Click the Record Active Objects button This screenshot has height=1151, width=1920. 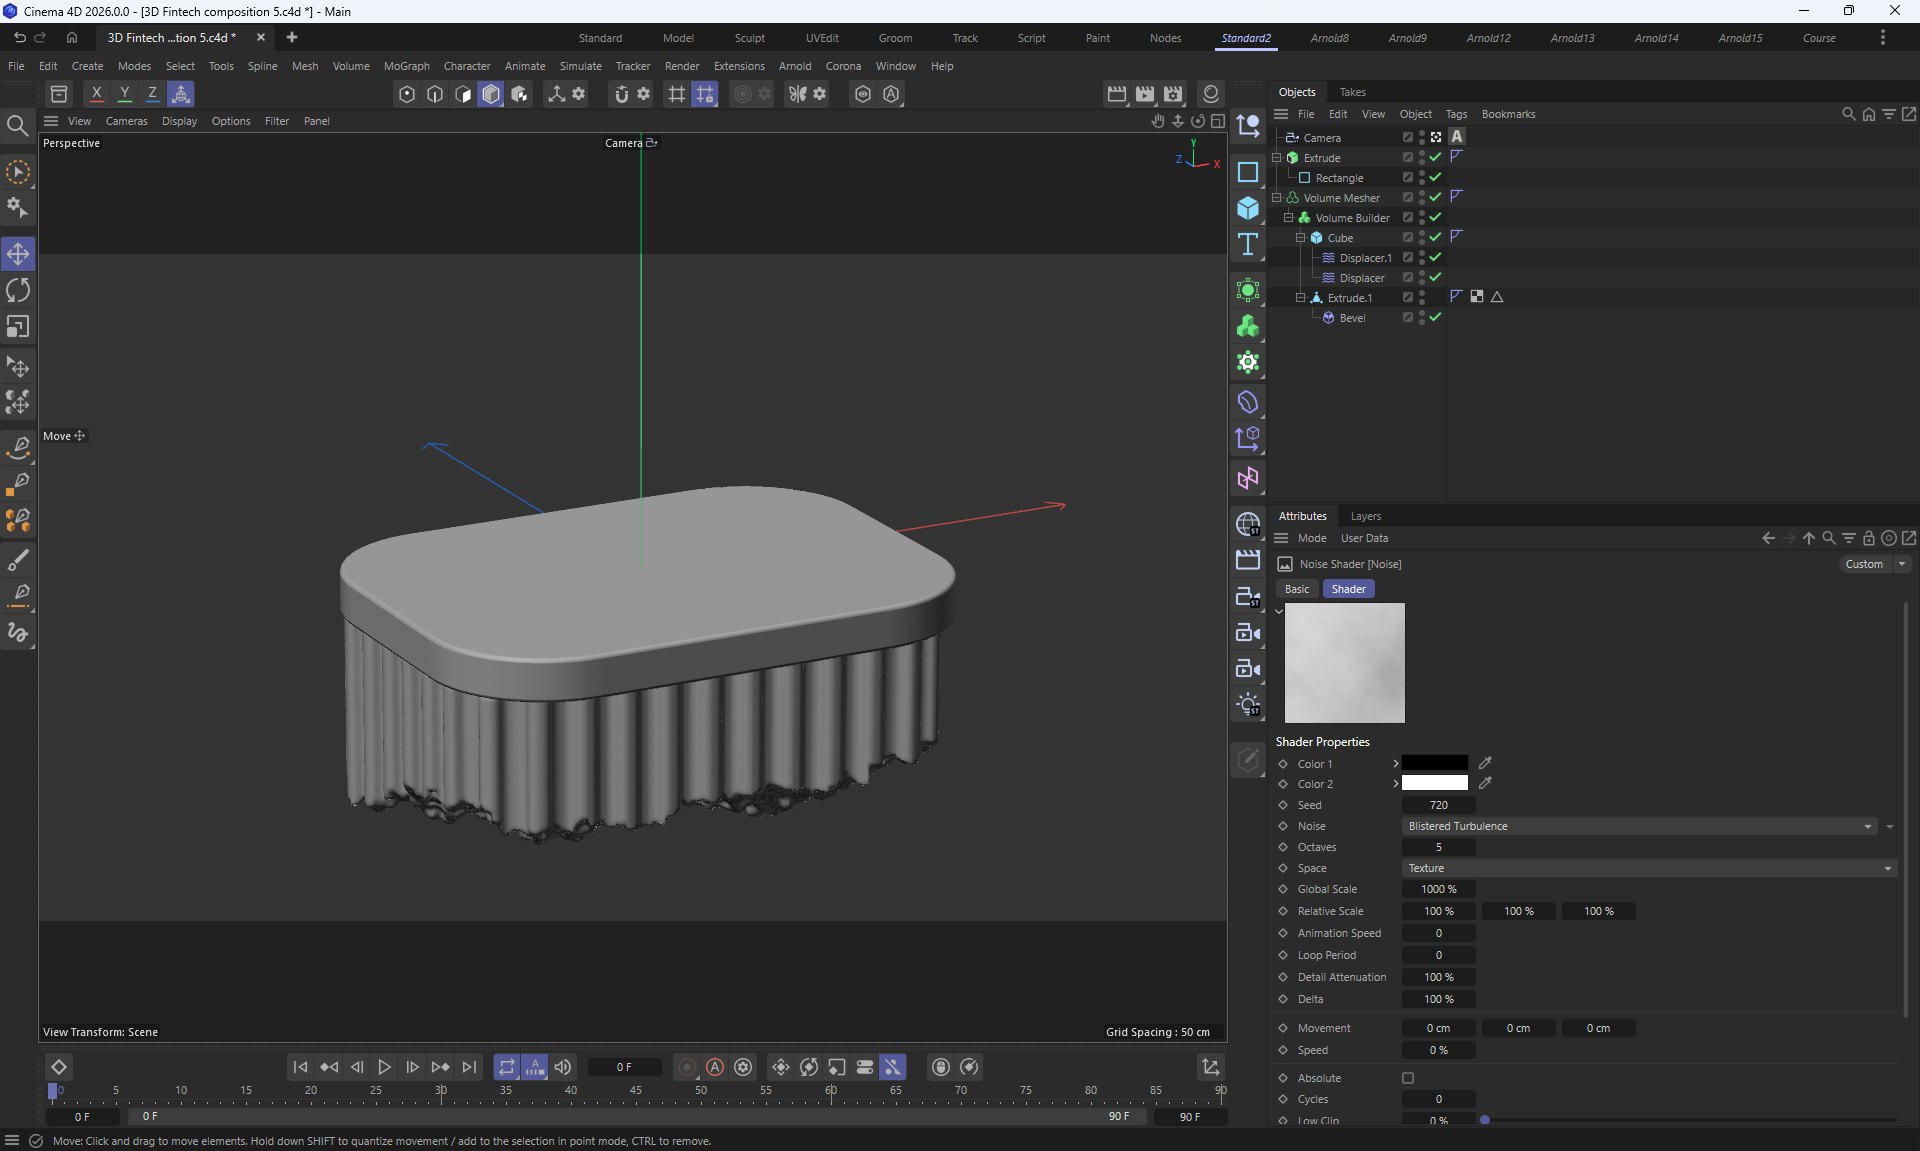tap(687, 1067)
